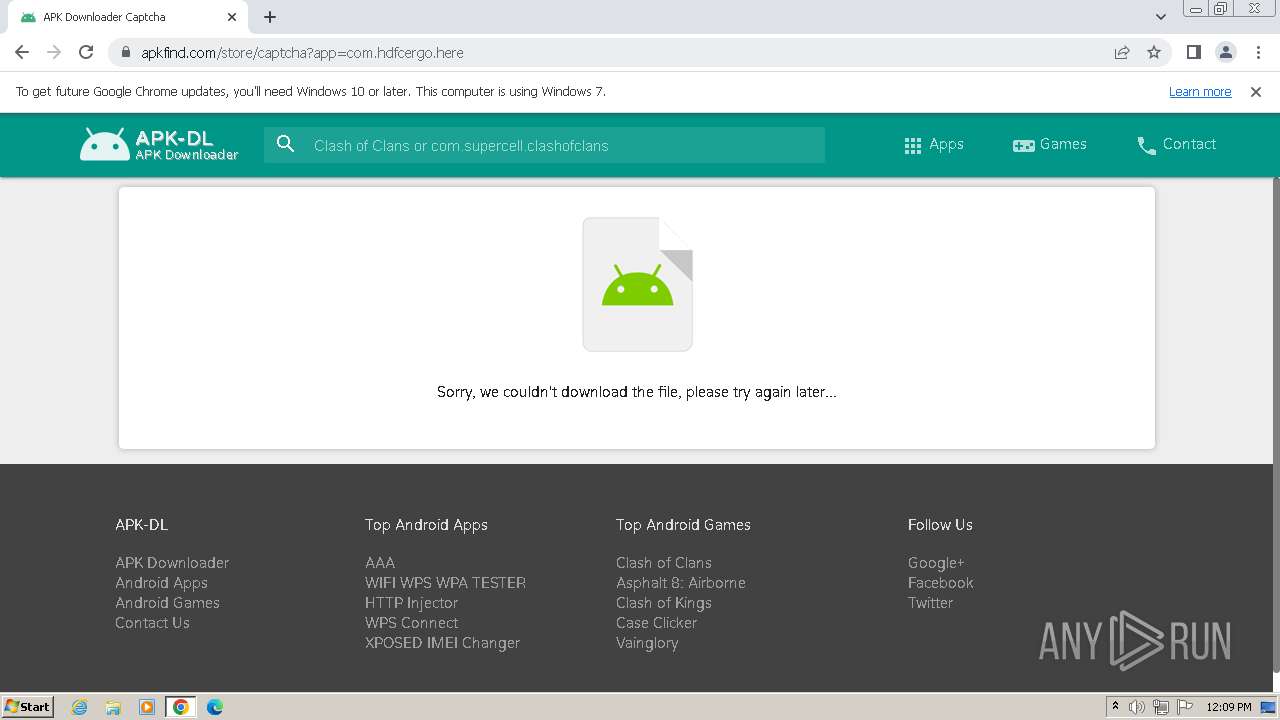Share this page icon in address bar
This screenshot has height=720, width=1280.
tap(1122, 52)
